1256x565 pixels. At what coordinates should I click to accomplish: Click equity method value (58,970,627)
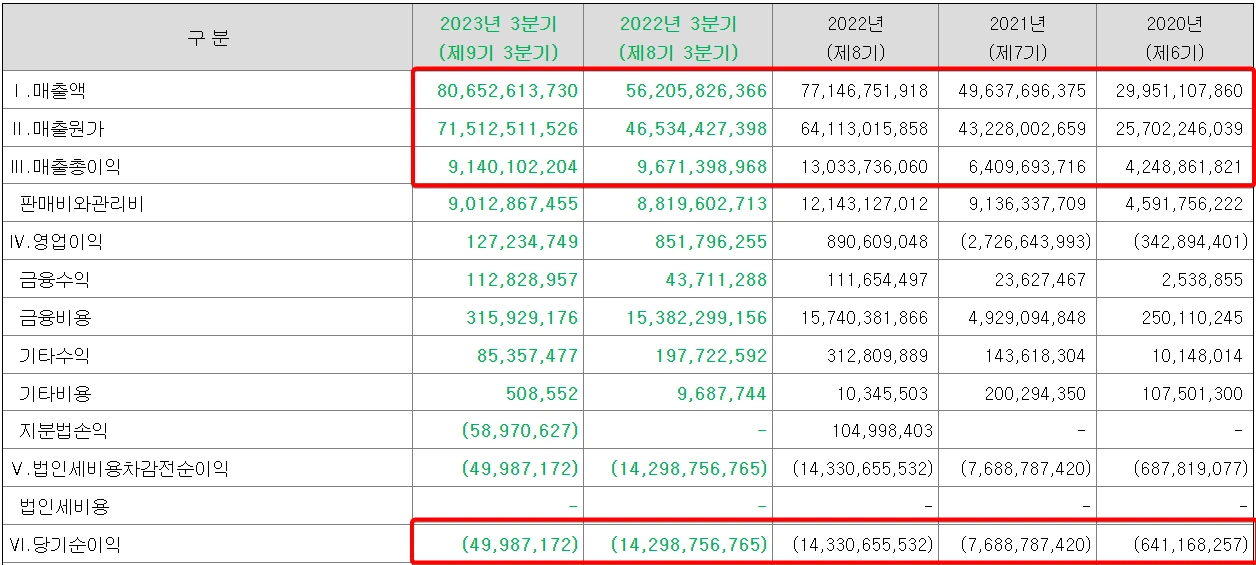tap(521, 431)
